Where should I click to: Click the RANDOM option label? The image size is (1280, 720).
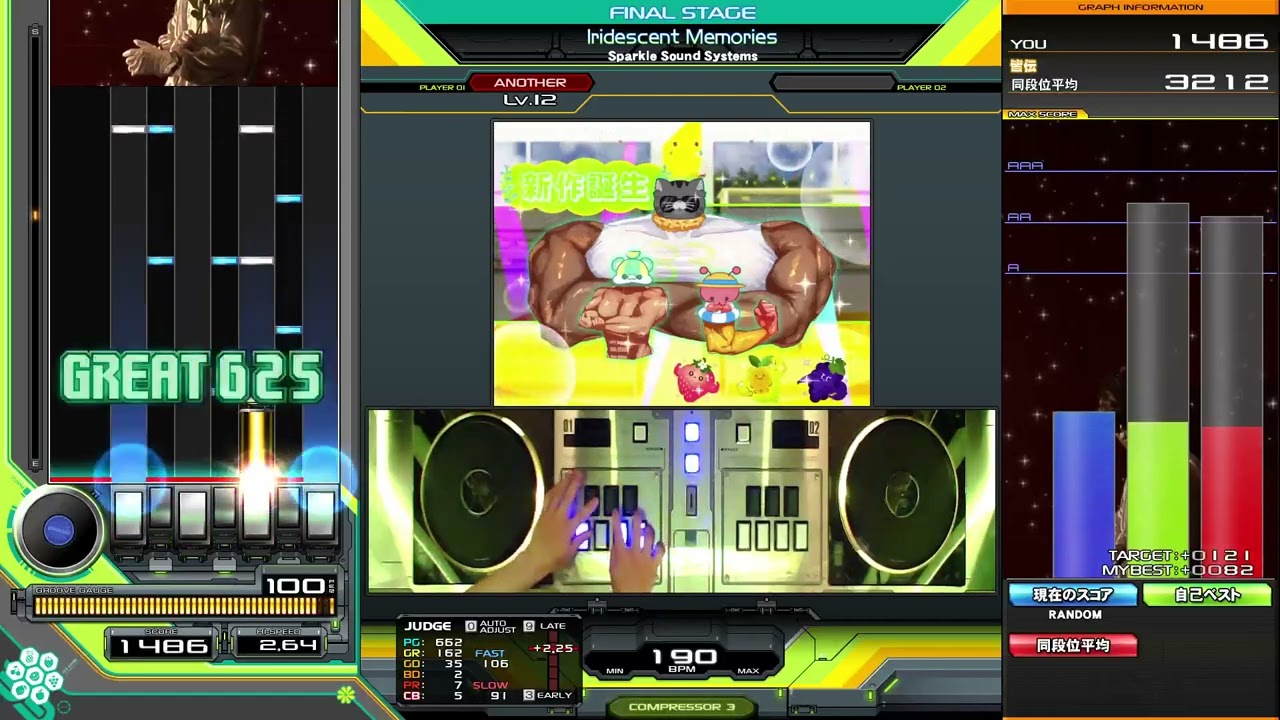1075,615
